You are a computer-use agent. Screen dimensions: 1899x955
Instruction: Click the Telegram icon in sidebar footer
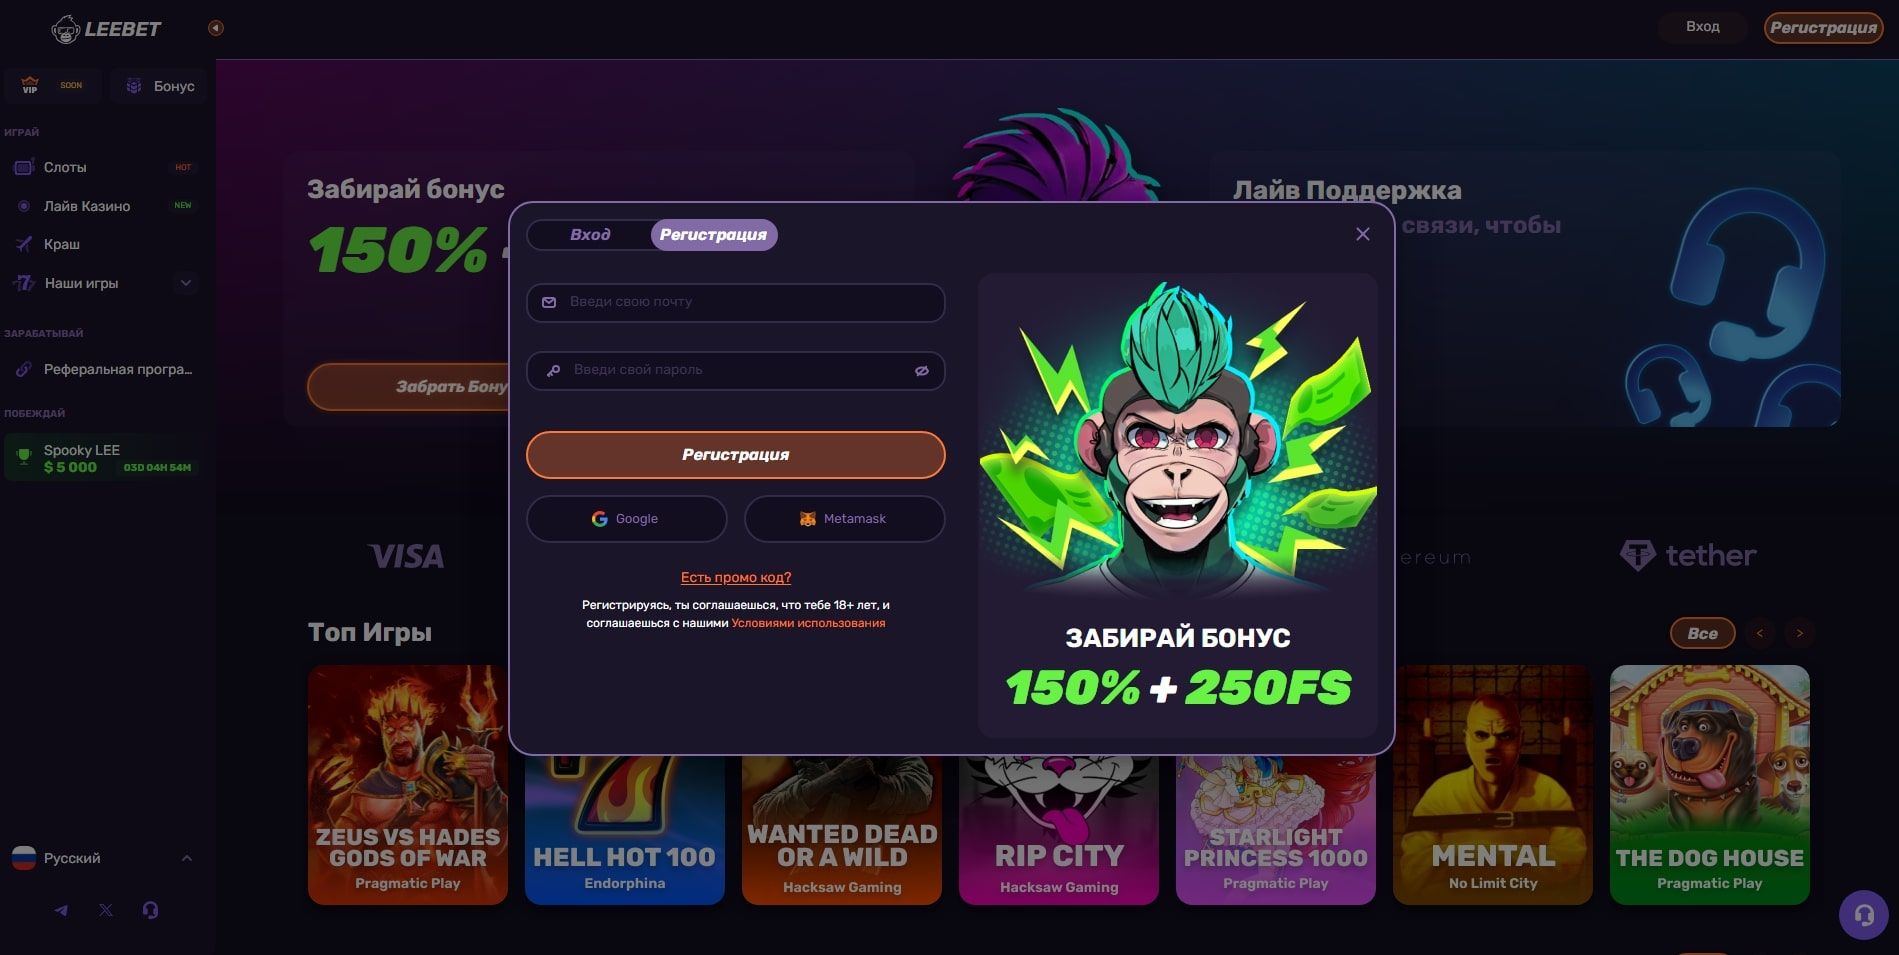point(61,911)
